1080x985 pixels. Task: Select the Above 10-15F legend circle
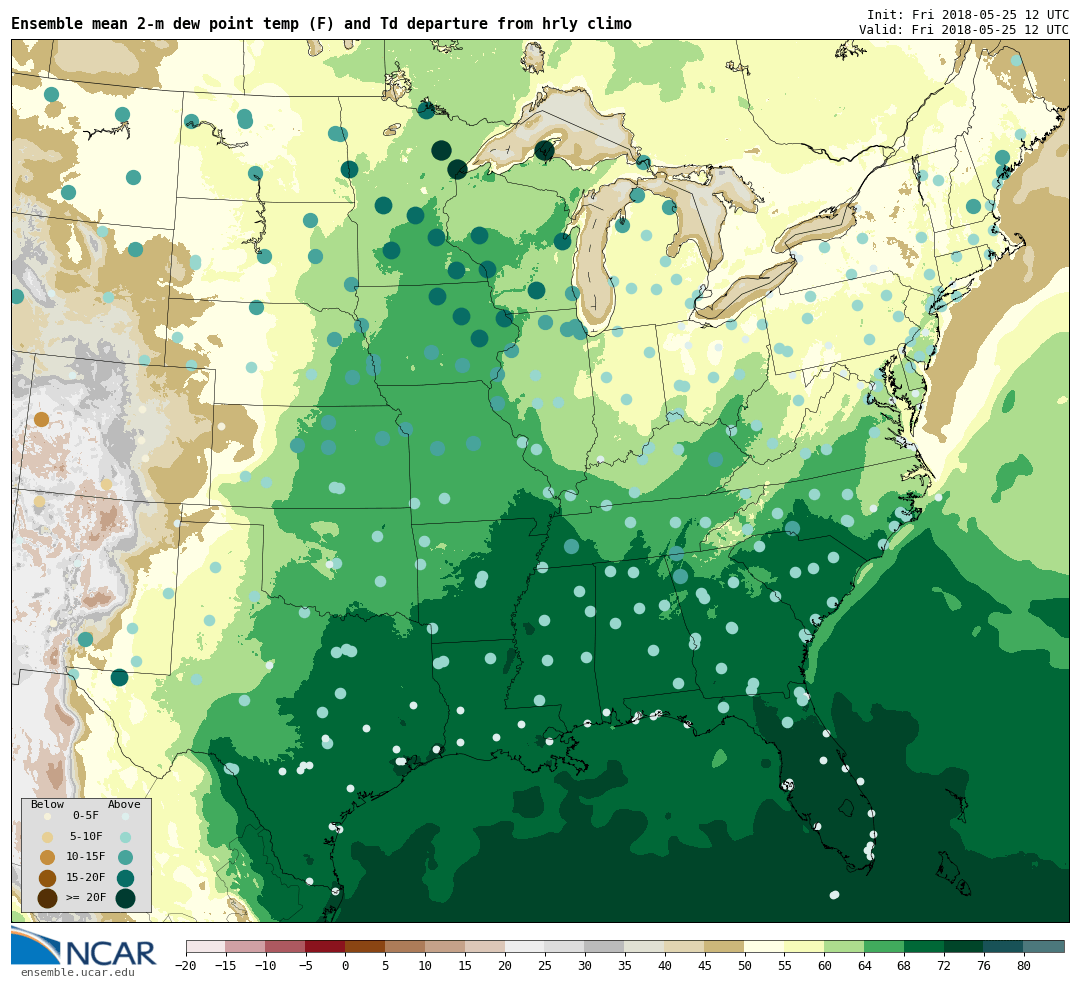point(125,858)
